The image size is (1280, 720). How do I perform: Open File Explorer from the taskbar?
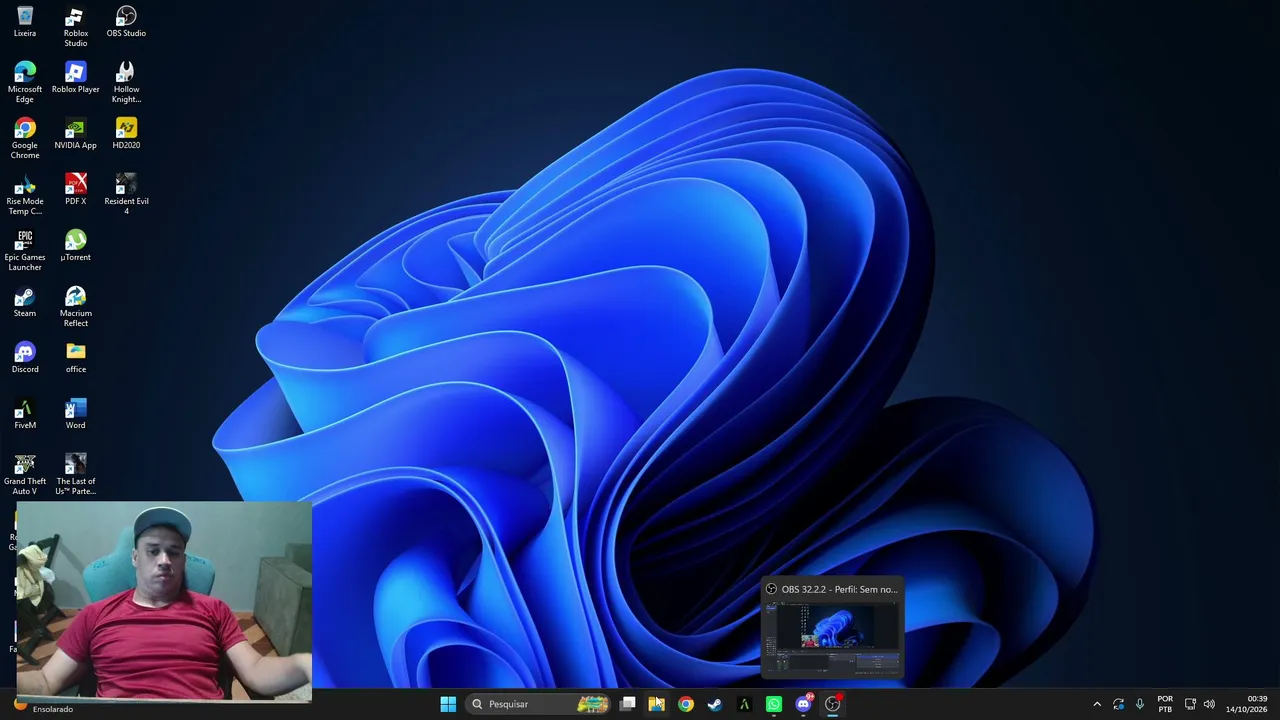pos(657,704)
